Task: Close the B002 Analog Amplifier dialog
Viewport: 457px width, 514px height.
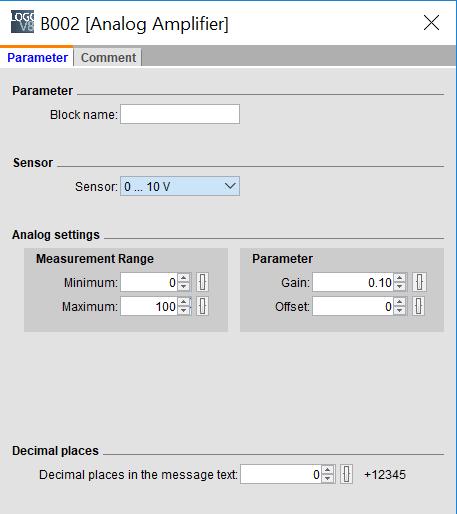Action: click(431, 23)
